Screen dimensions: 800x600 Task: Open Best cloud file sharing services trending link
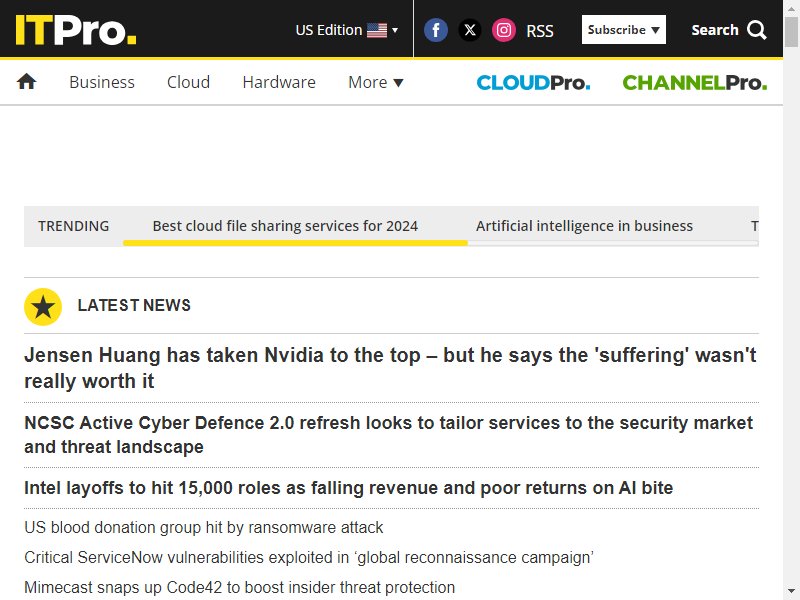tap(285, 226)
